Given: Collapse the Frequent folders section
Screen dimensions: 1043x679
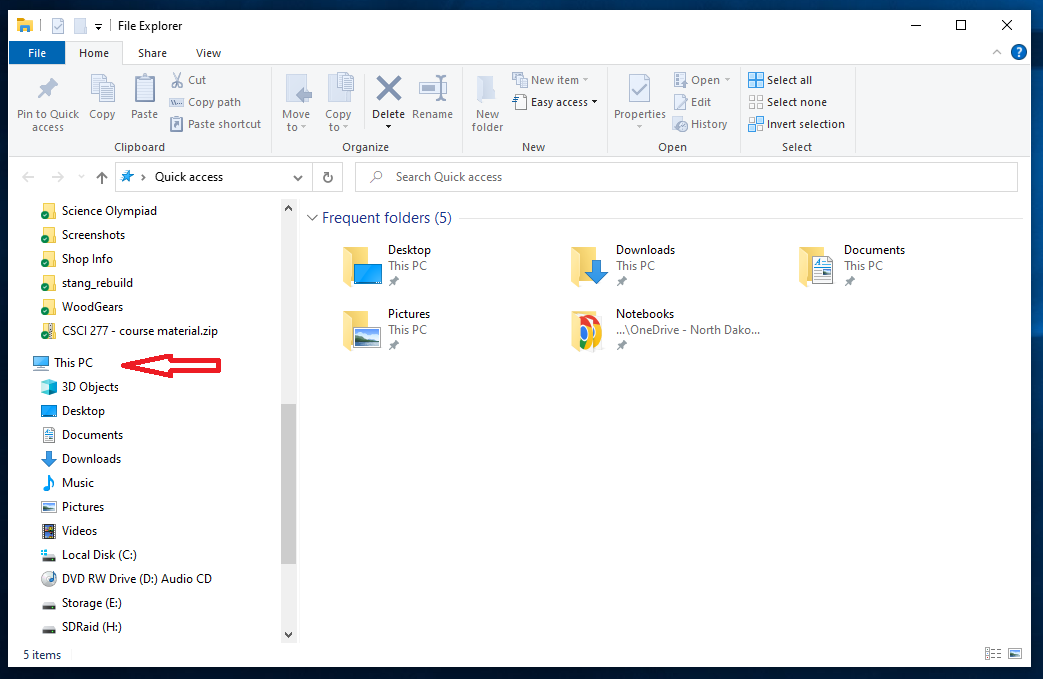Looking at the screenshot, I should [312, 218].
